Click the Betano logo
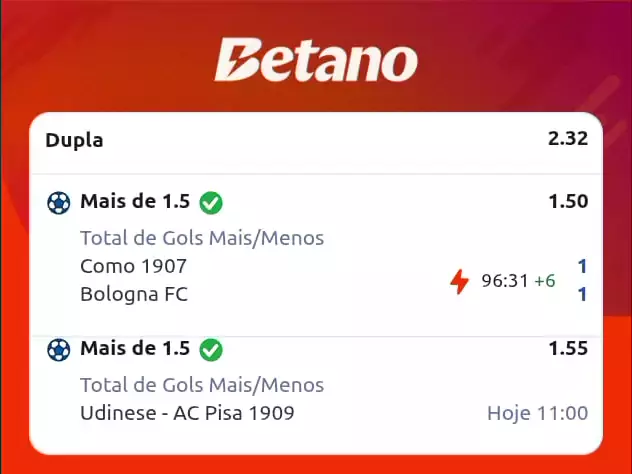The width and height of the screenshot is (632, 474). click(315, 61)
